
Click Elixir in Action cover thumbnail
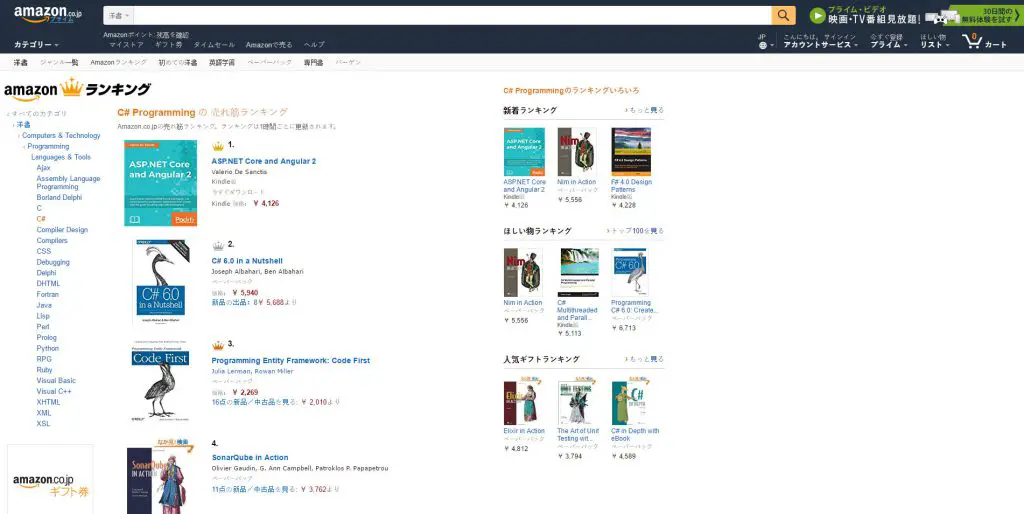tap(523, 401)
